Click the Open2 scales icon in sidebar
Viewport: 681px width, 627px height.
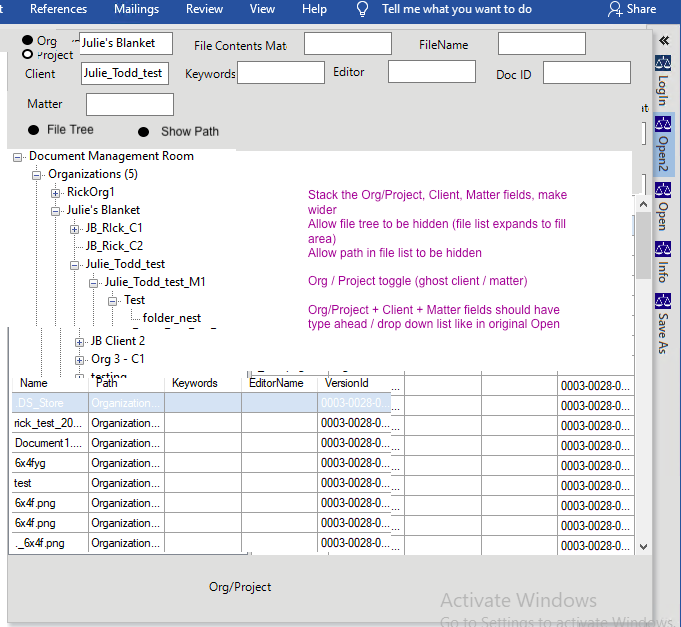(x=663, y=124)
